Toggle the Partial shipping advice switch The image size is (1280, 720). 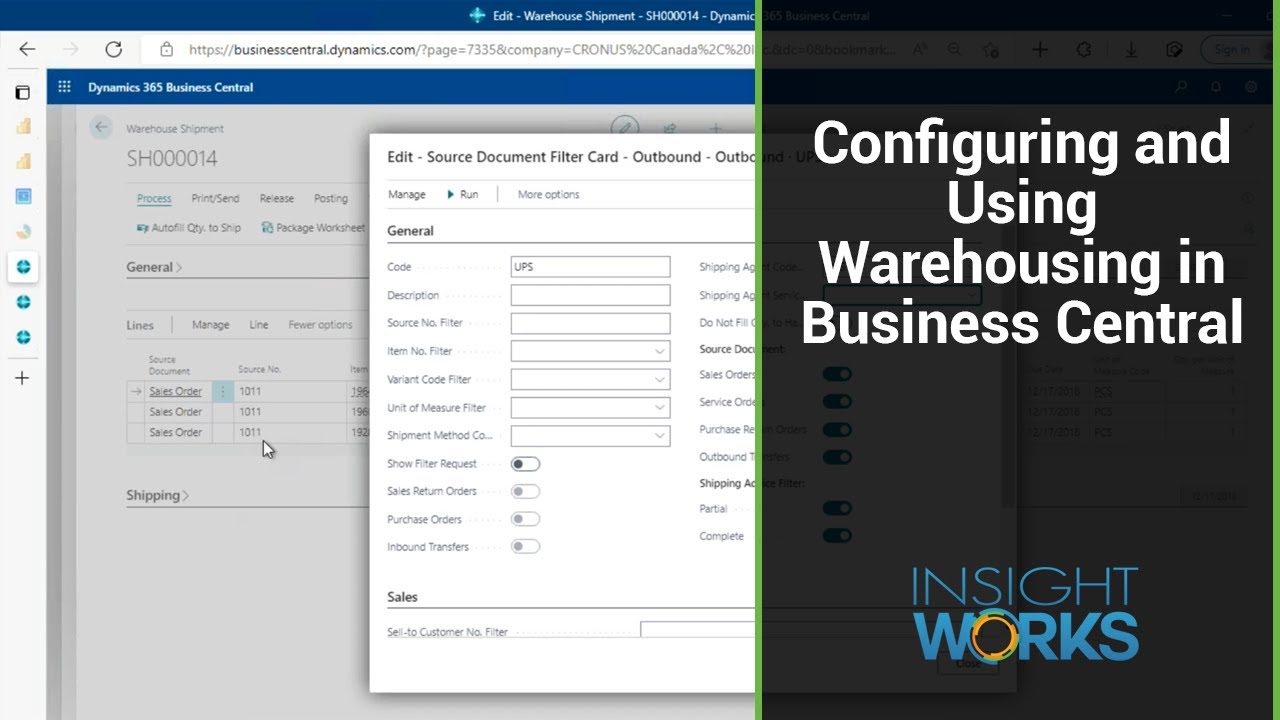coord(837,509)
